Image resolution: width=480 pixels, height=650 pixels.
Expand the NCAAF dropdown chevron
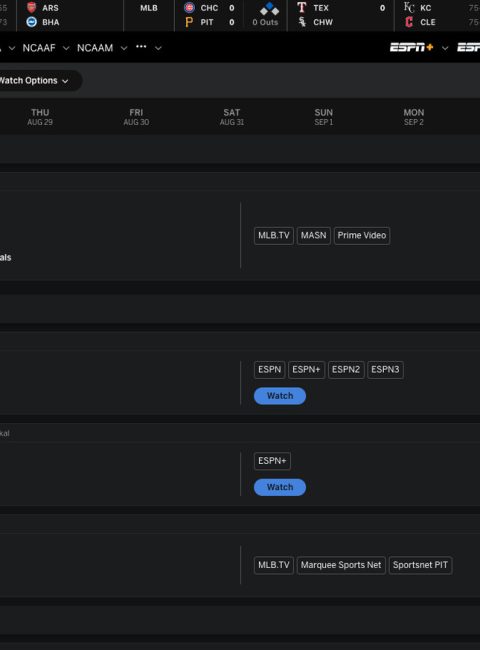tap(66, 48)
